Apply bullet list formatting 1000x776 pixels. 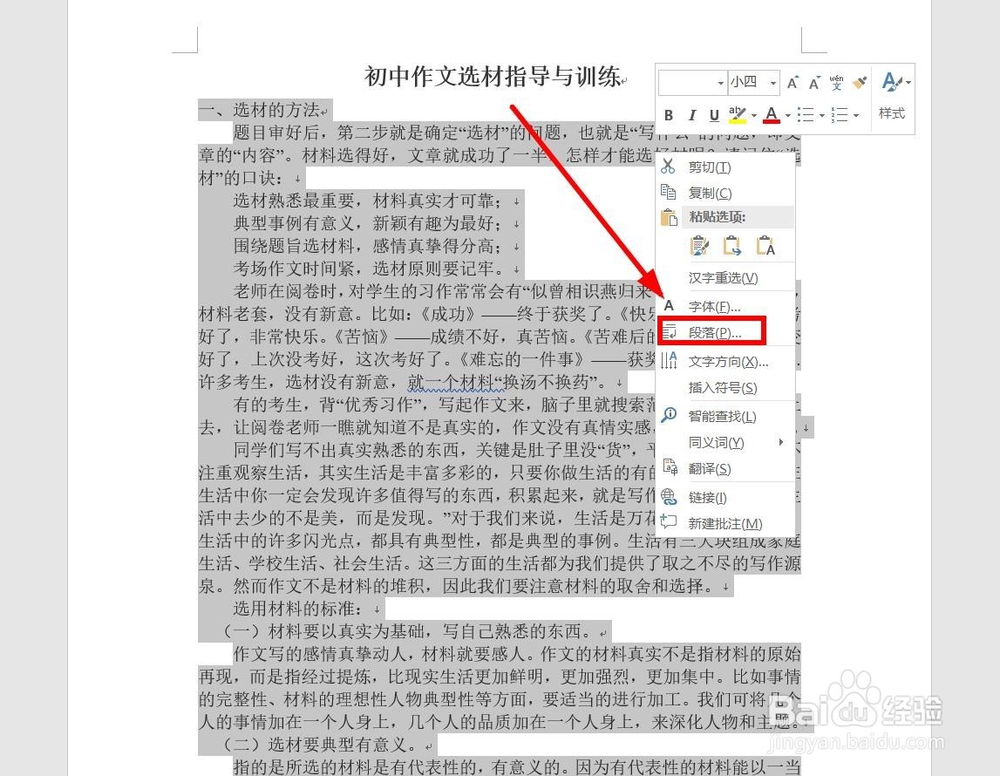pos(805,115)
